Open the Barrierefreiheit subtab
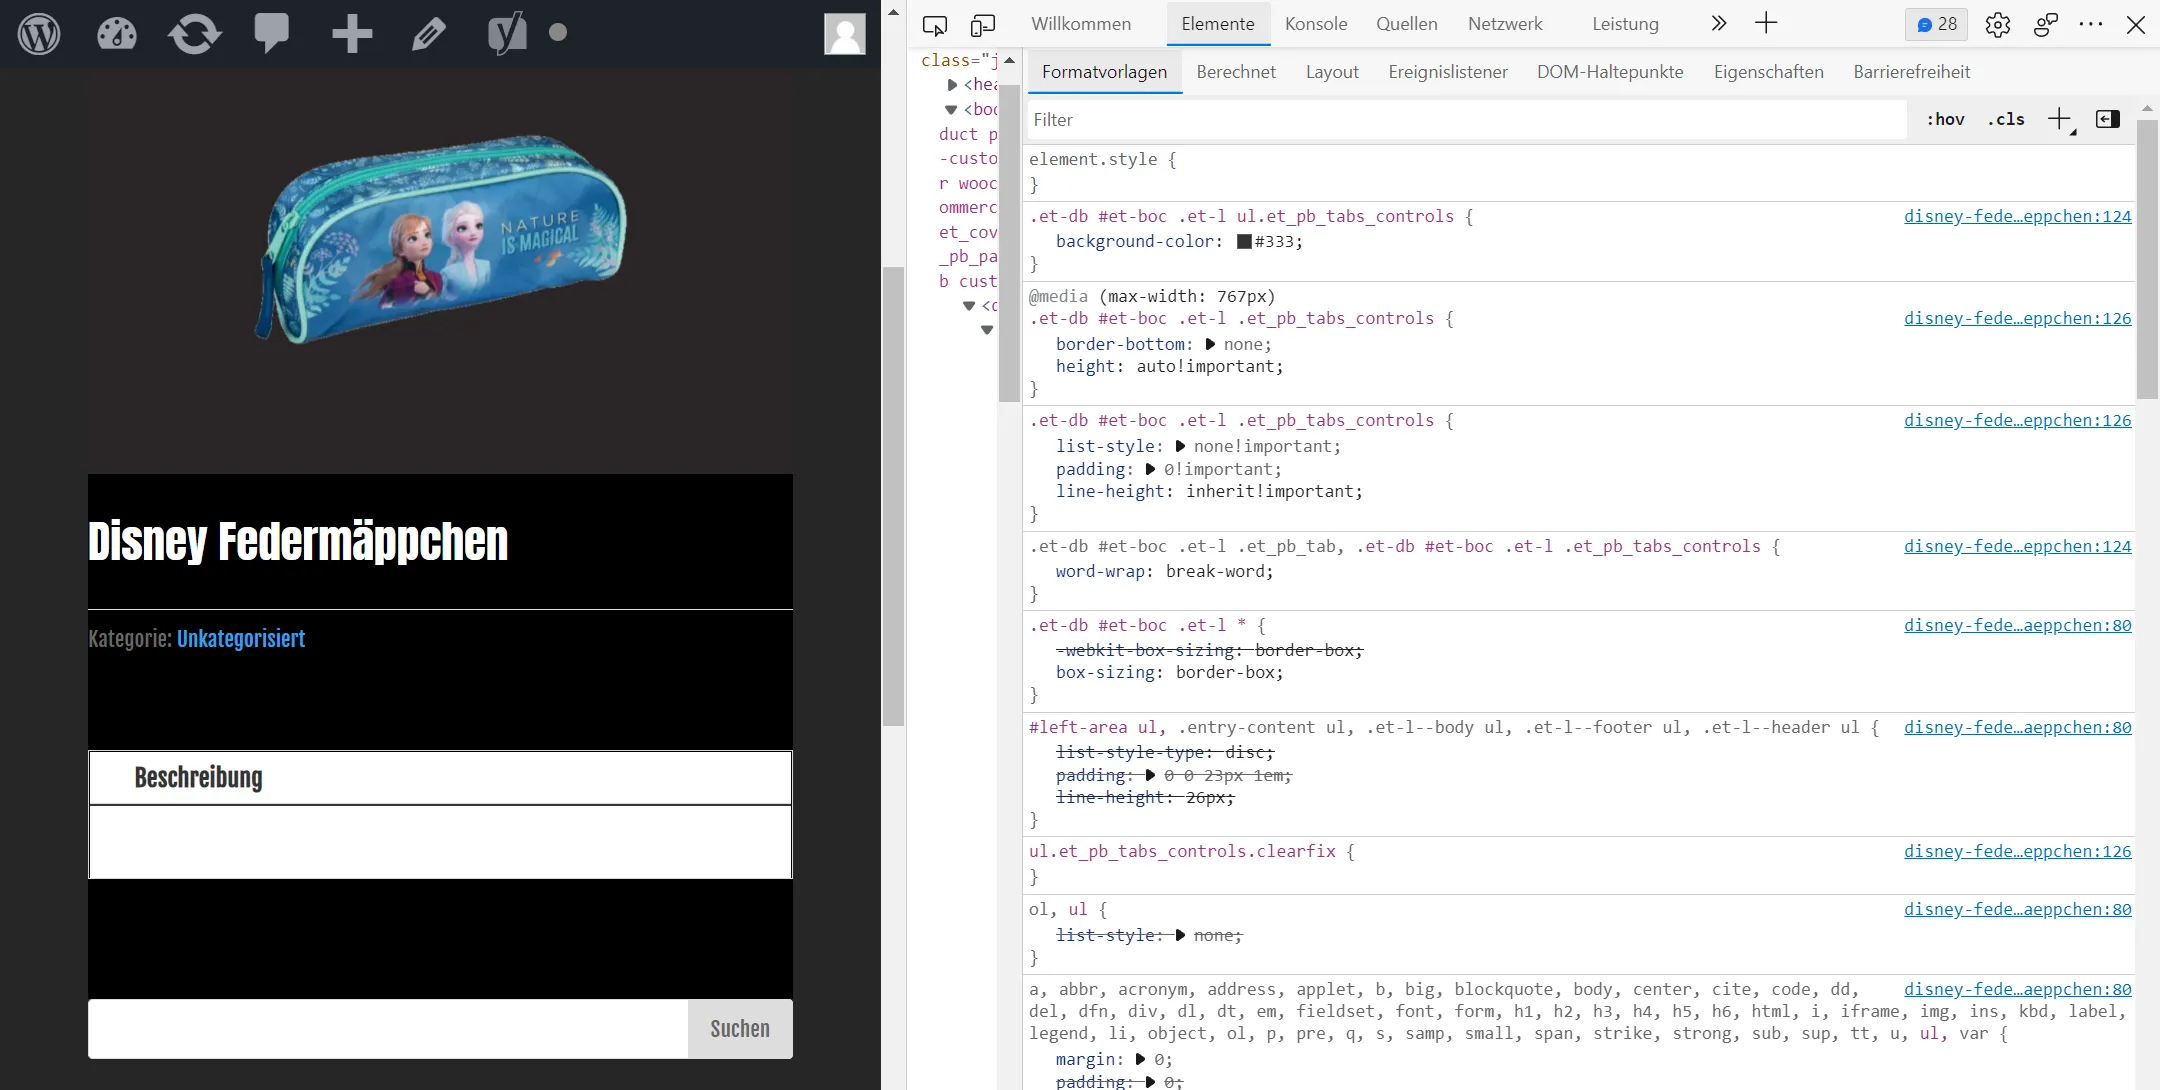The height and width of the screenshot is (1090, 2160). click(x=1912, y=72)
